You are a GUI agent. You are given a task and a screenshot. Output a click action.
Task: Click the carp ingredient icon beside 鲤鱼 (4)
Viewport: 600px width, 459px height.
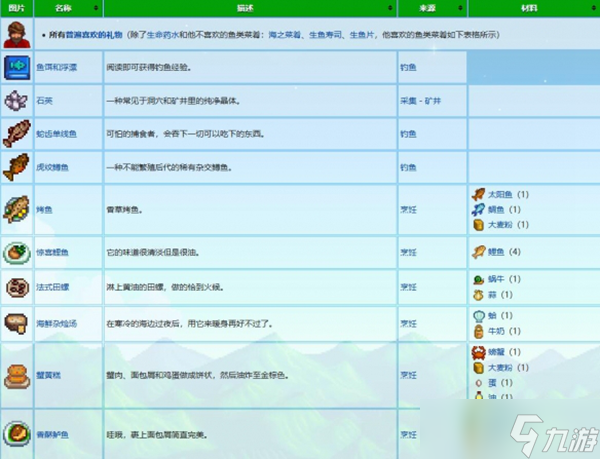tap(479, 252)
